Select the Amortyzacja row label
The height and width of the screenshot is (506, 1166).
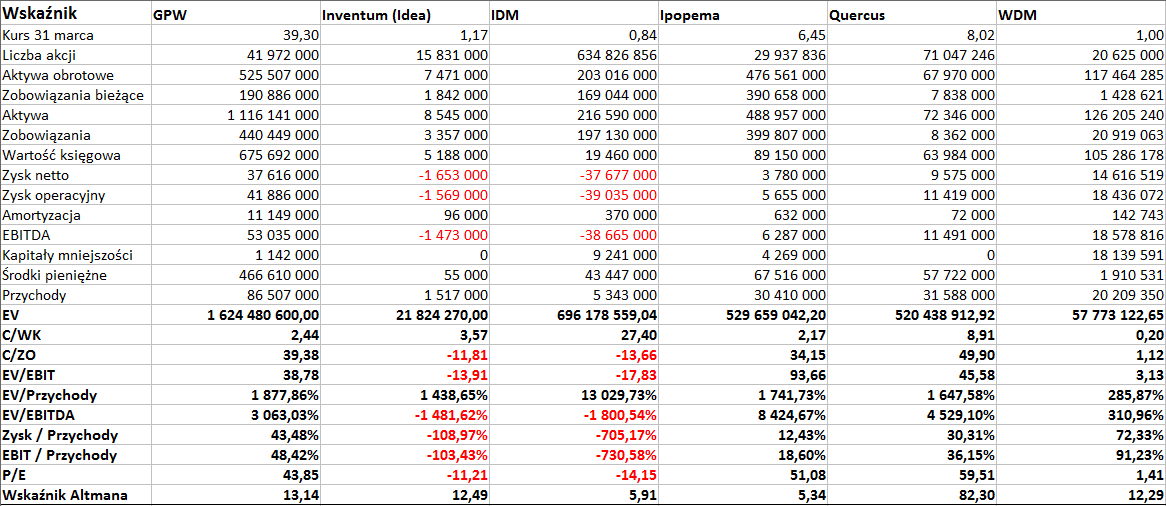click(41, 216)
